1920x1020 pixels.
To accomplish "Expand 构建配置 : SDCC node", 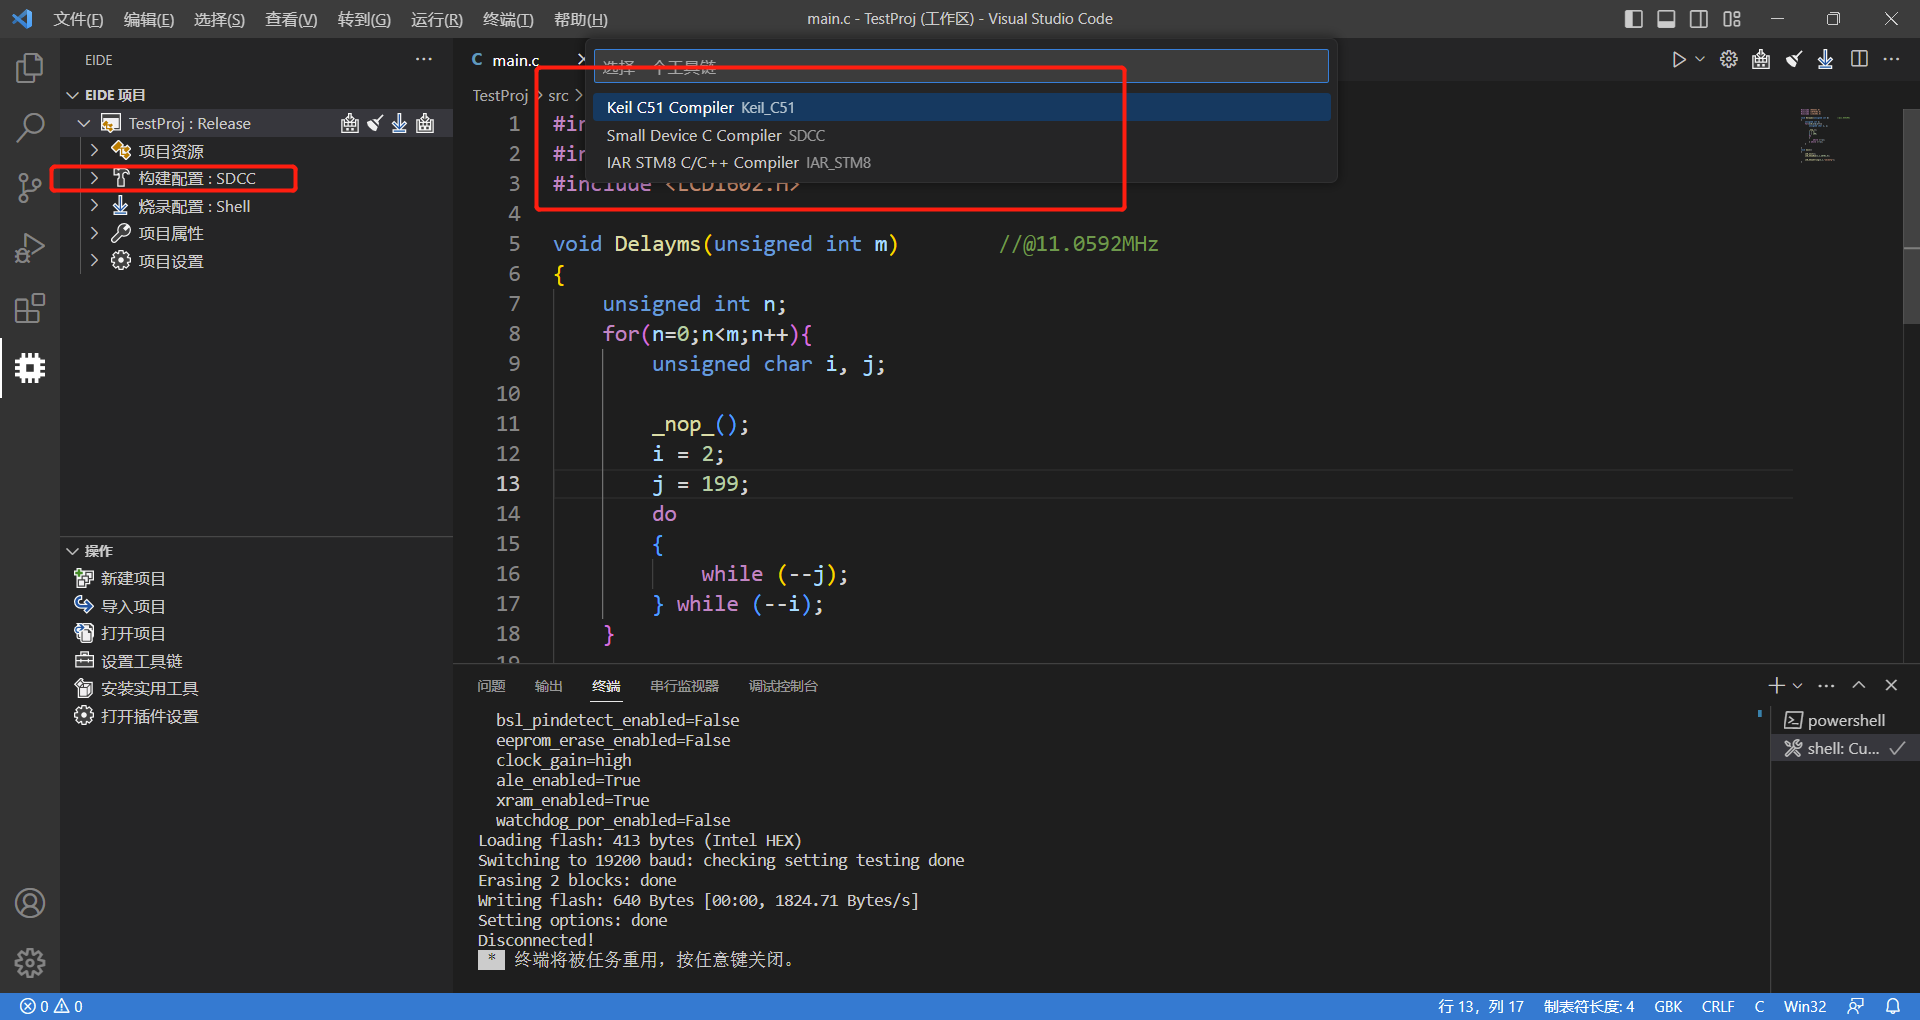I will tap(95, 178).
